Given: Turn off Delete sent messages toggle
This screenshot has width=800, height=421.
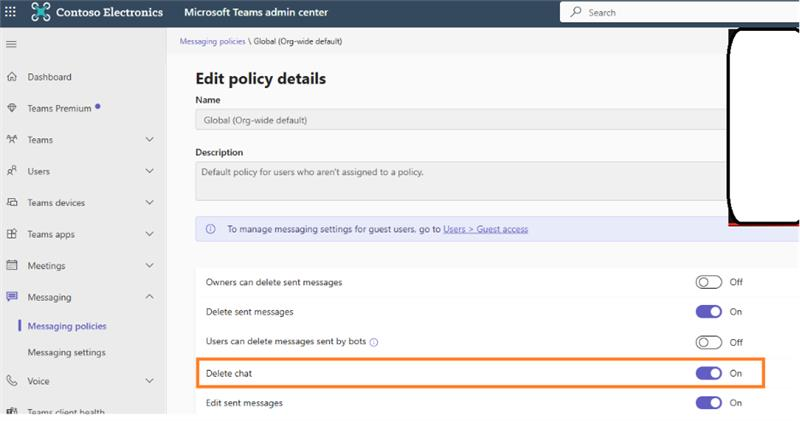Looking at the screenshot, I should 709,312.
